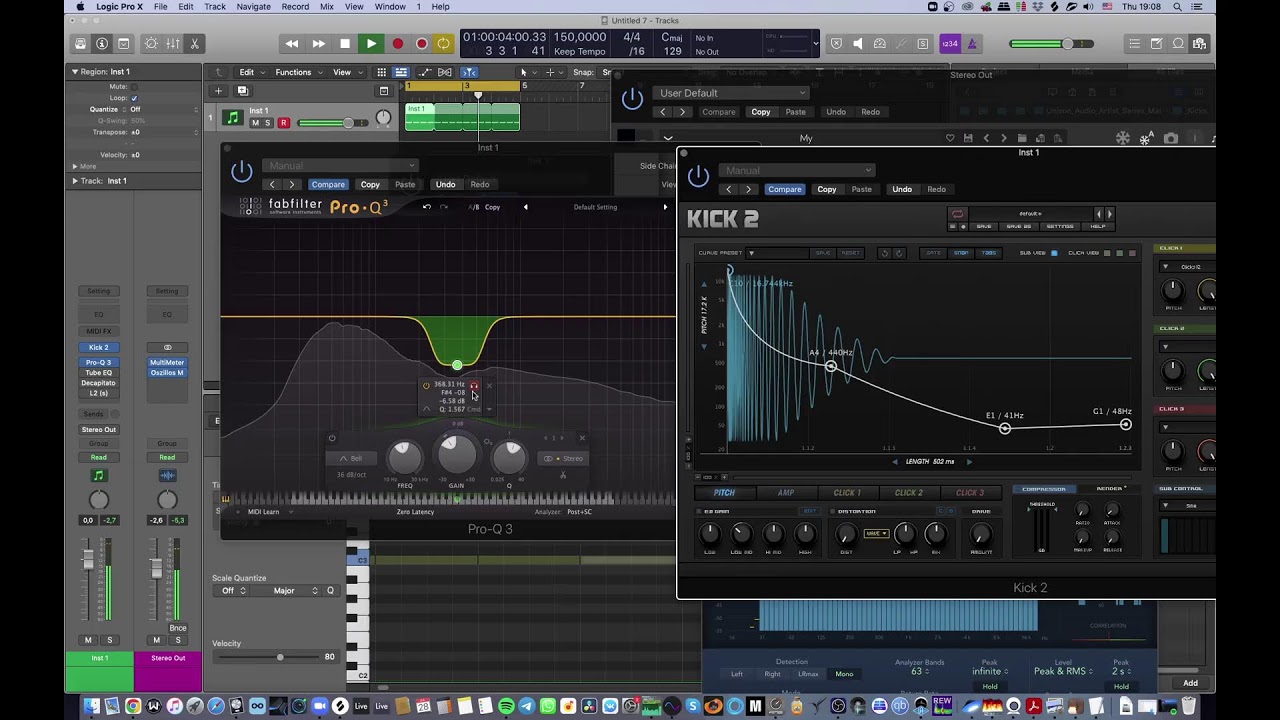The width and height of the screenshot is (1280, 720).
Task: Click SAVE AS in Kick 2 preset bar
Action: click(1019, 226)
